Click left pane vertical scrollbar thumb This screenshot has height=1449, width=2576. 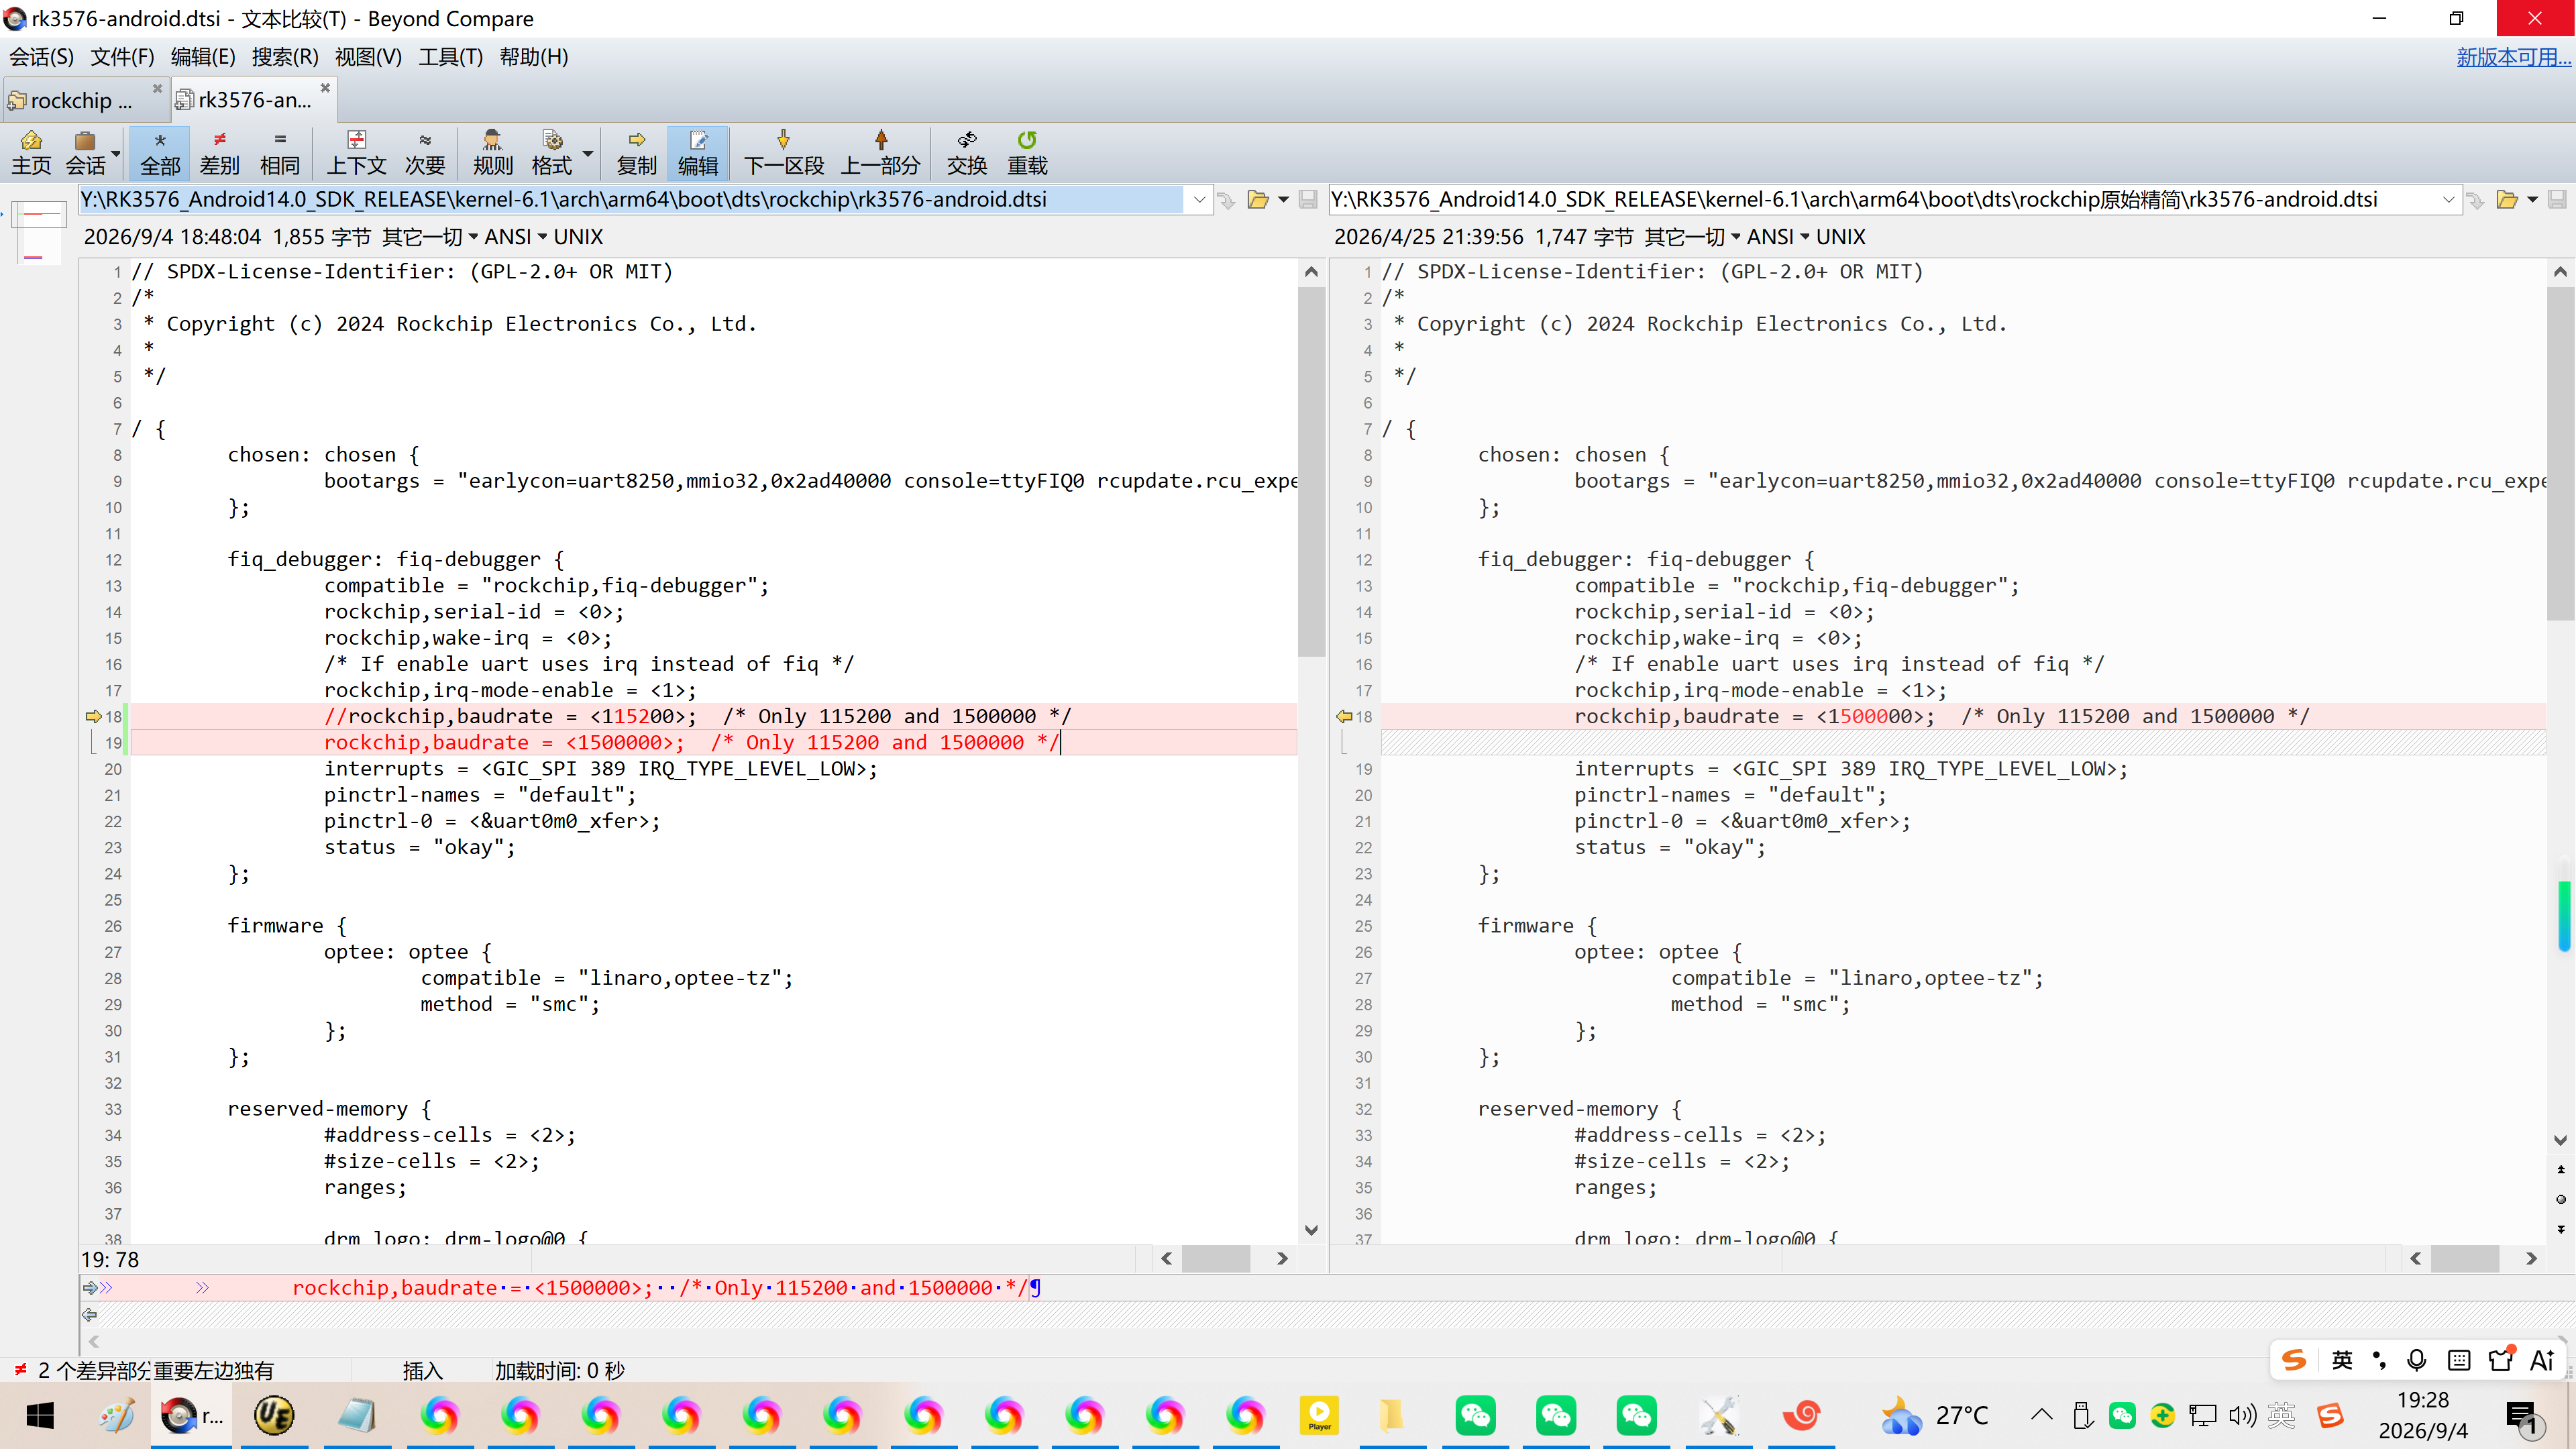point(1311,471)
